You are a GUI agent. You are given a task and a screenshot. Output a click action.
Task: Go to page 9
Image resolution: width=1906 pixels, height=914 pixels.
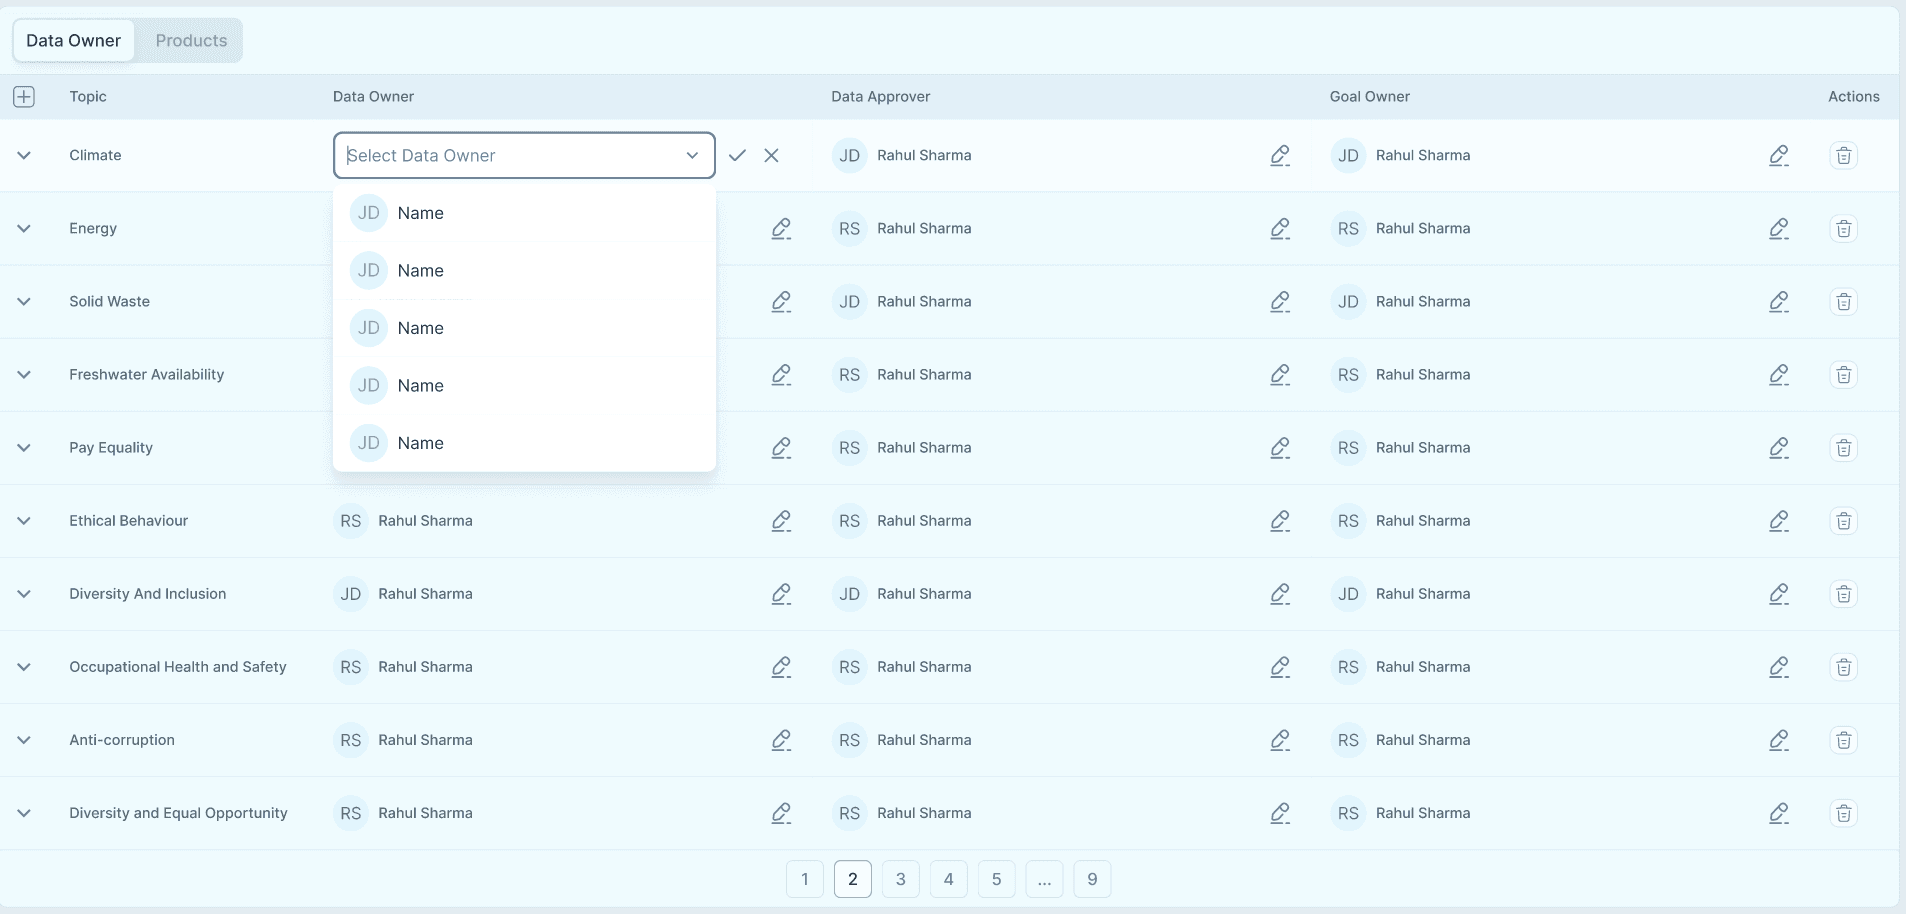coord(1093,879)
